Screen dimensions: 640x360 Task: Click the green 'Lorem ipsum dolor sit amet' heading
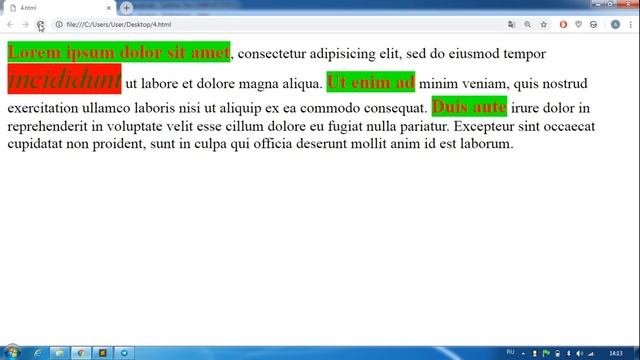click(119, 52)
